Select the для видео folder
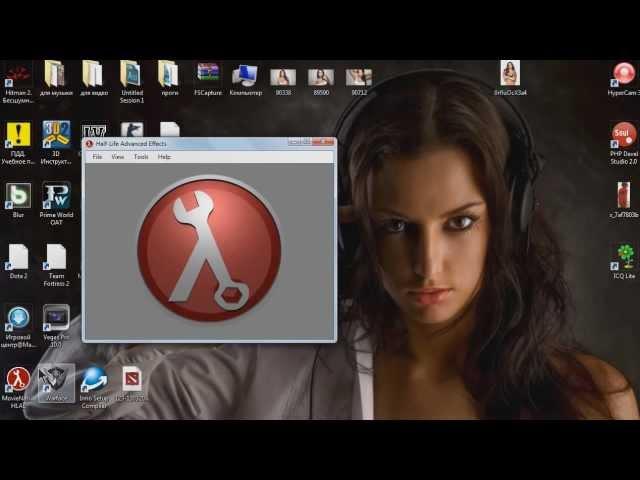This screenshot has height=480, width=640. click(94, 78)
